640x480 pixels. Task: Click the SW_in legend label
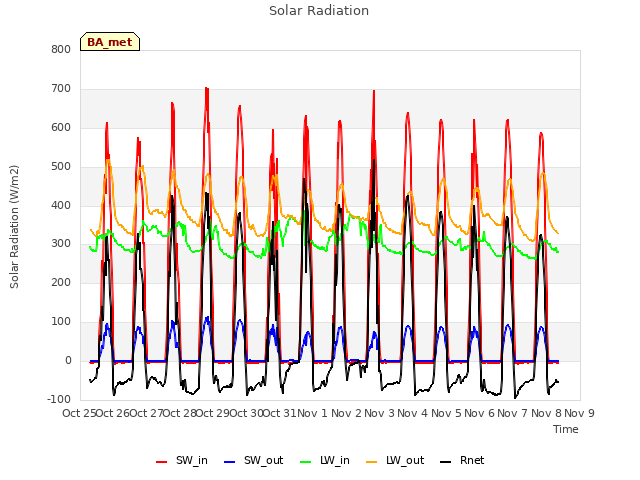192,461
